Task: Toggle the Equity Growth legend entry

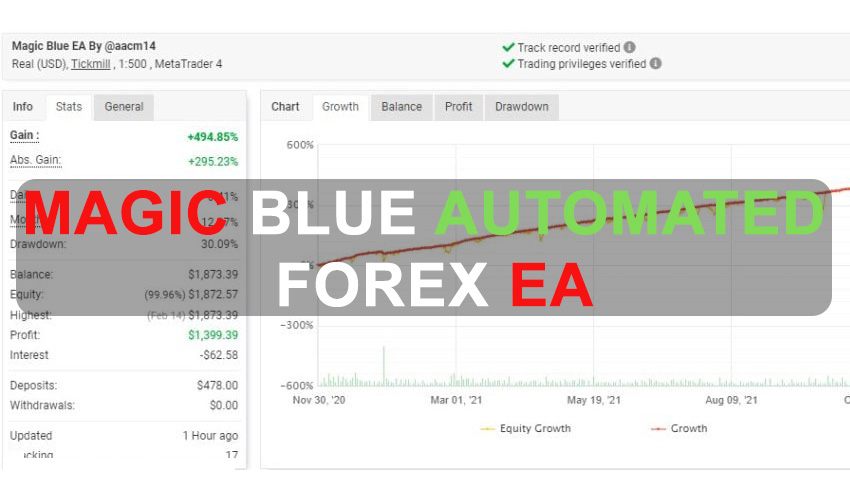Action: click(526, 428)
